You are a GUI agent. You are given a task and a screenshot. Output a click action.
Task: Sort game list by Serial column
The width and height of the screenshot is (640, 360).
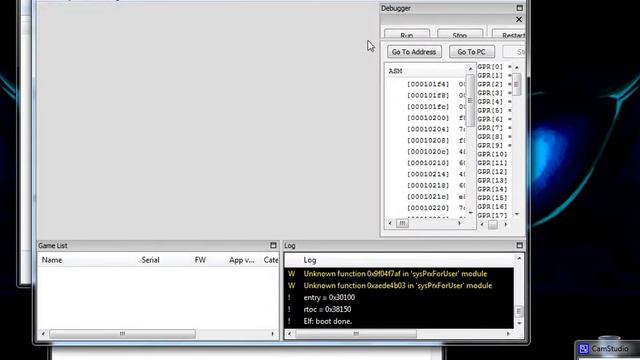tap(150, 260)
